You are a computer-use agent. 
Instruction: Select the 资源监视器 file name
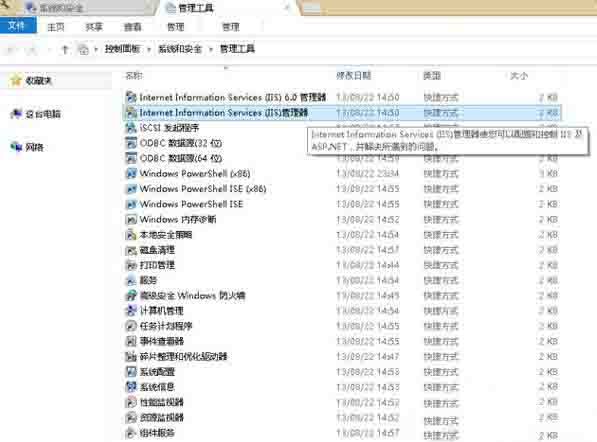click(x=161, y=417)
